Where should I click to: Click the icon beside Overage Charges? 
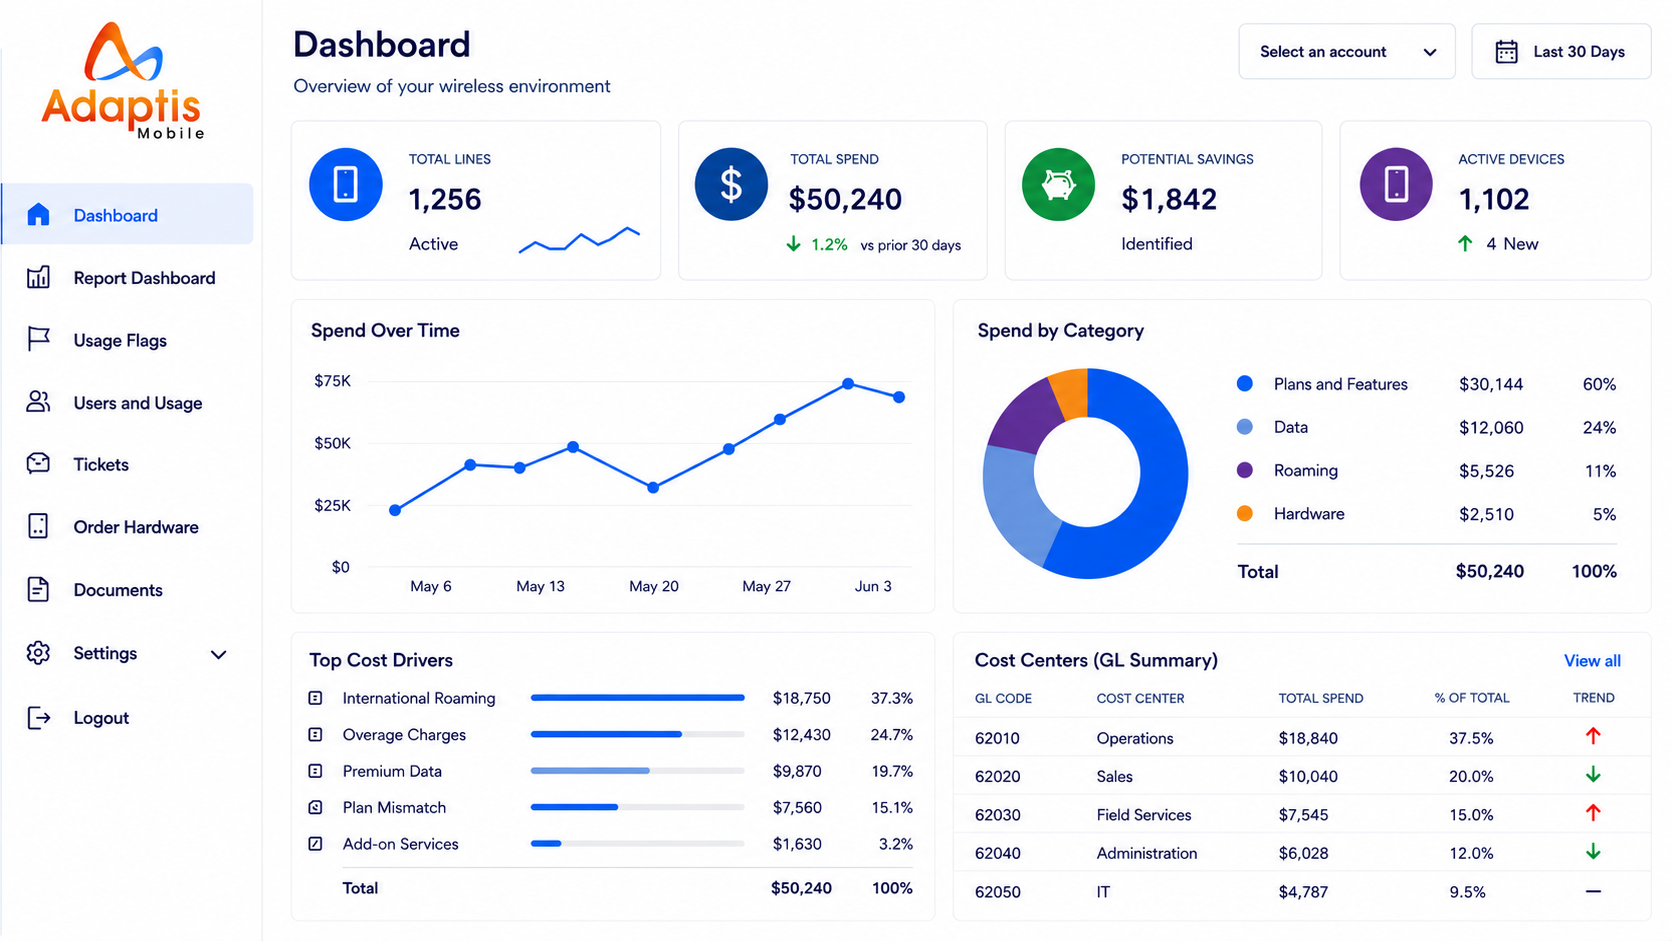click(315, 734)
